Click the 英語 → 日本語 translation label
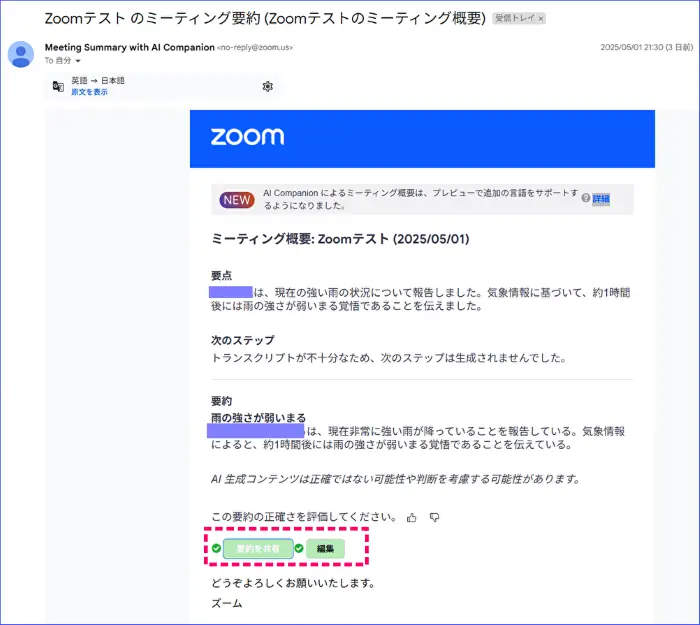The height and width of the screenshot is (625, 700). (x=98, y=80)
